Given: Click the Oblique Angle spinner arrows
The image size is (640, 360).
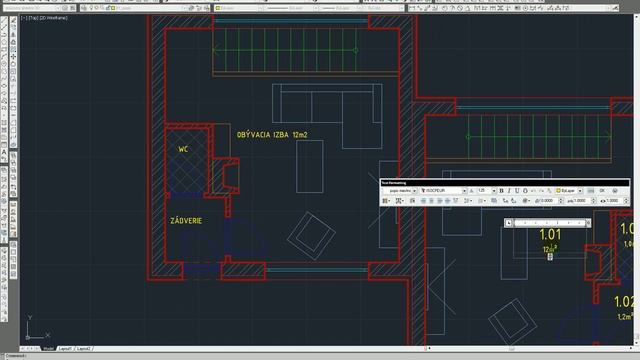Looking at the screenshot, I should click(561, 200).
